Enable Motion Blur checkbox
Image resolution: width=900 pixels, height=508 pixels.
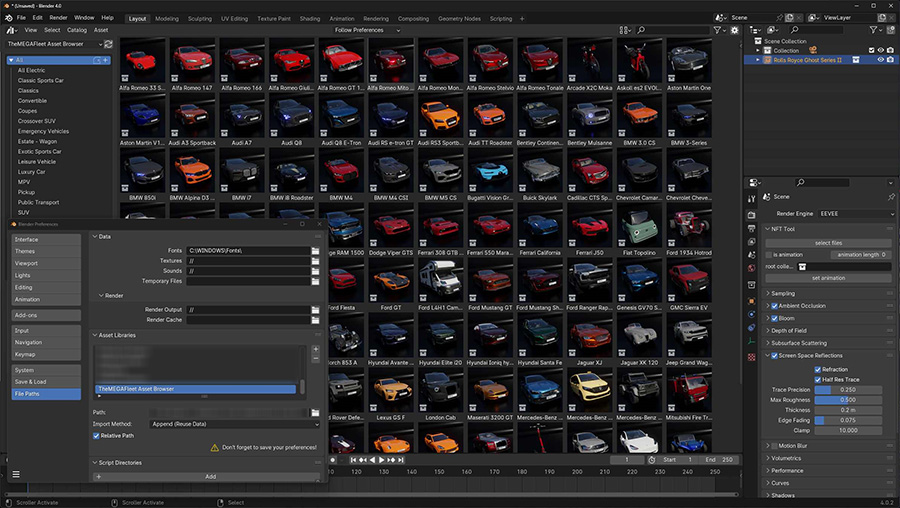coord(774,446)
